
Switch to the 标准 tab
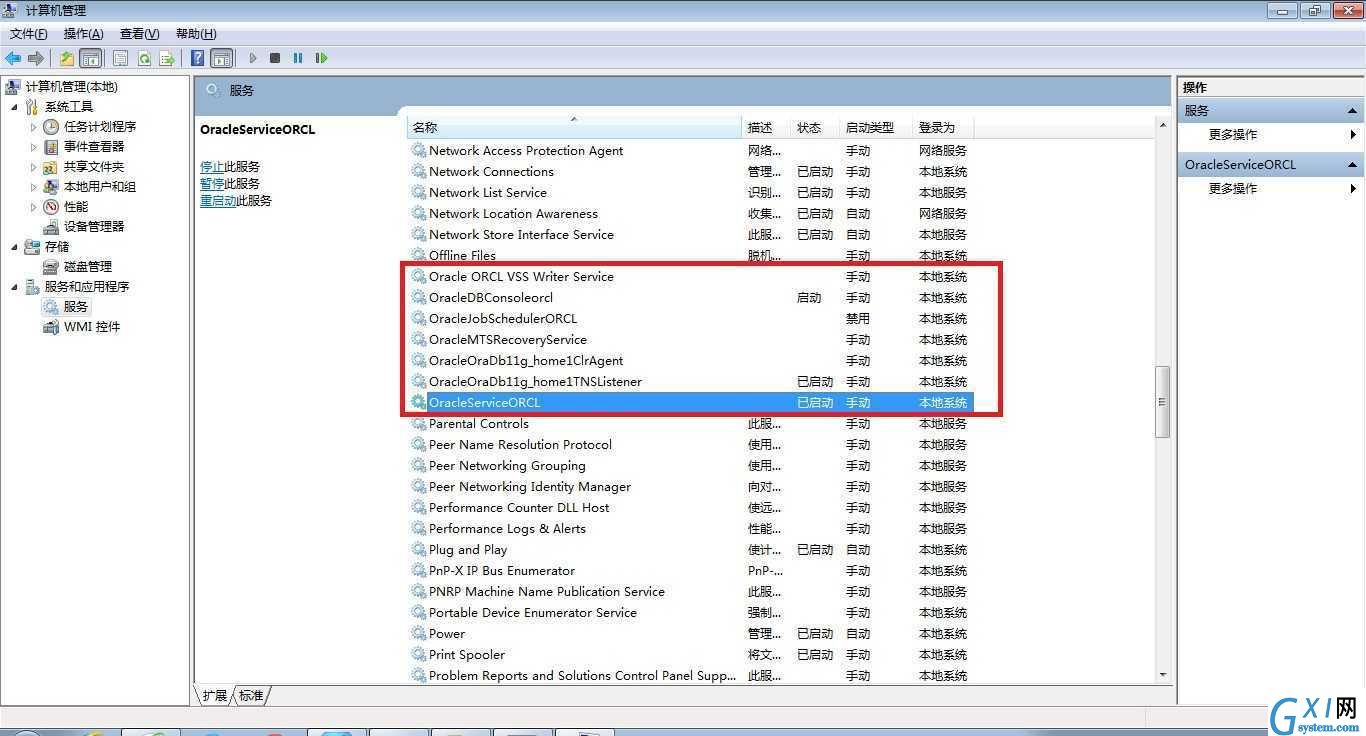tap(251, 695)
